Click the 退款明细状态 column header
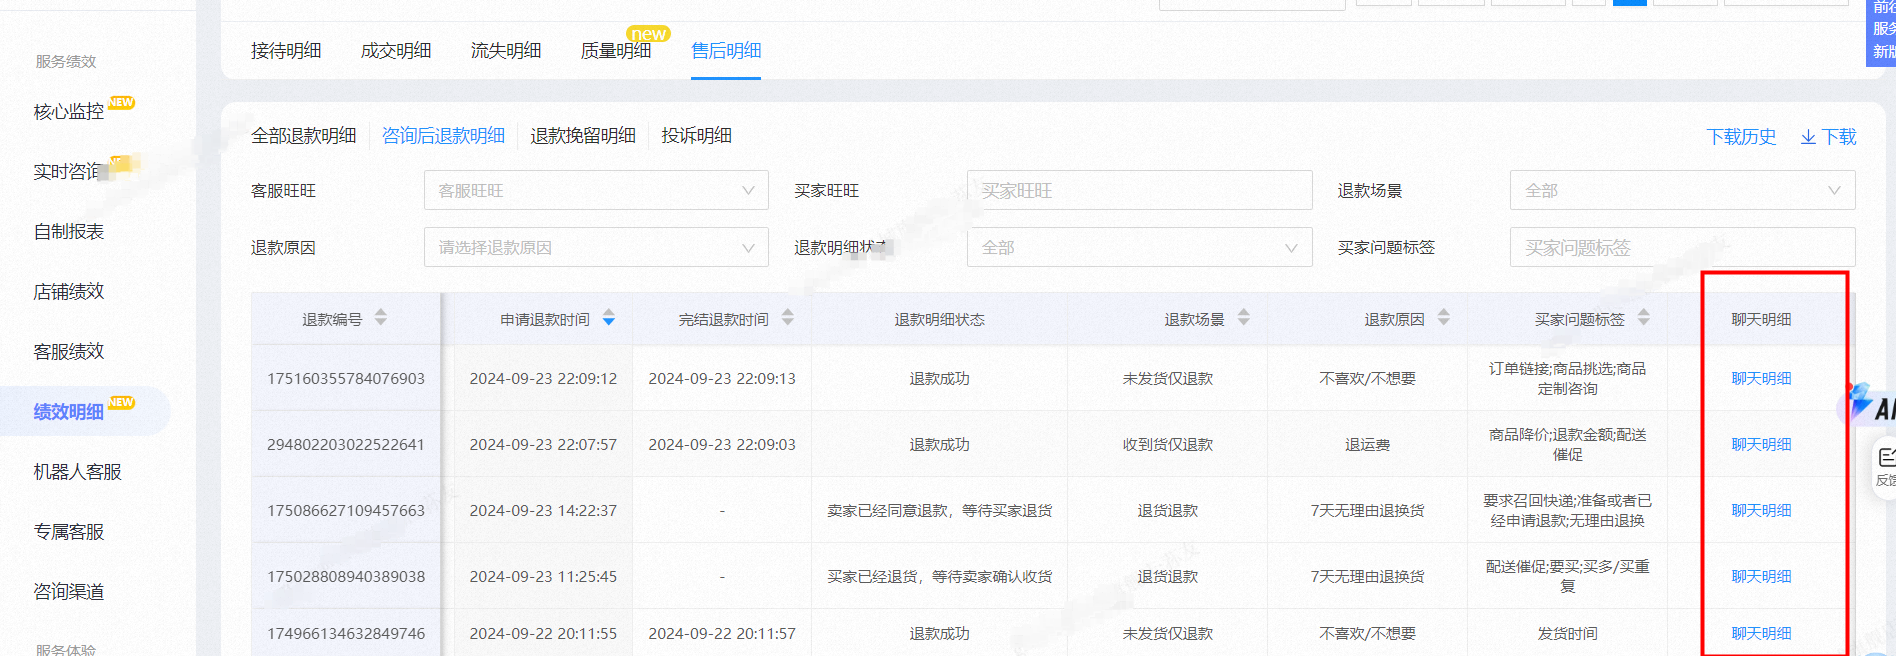The width and height of the screenshot is (1896, 656). (939, 319)
